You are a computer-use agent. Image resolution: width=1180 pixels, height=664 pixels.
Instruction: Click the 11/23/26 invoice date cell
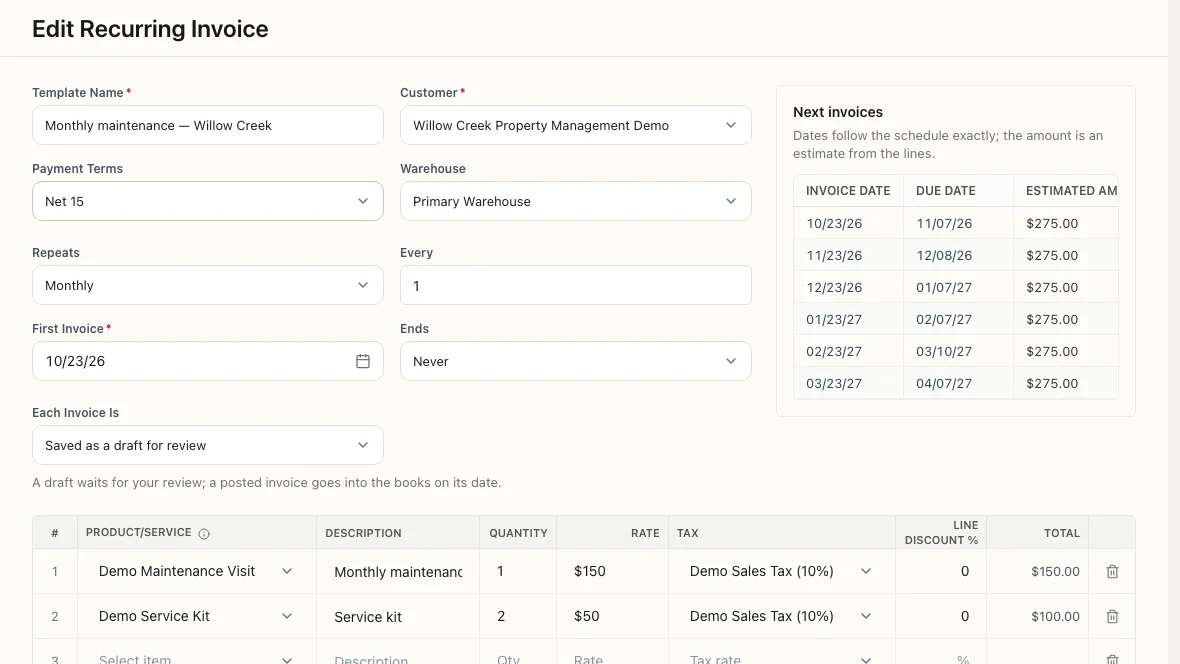848,255
